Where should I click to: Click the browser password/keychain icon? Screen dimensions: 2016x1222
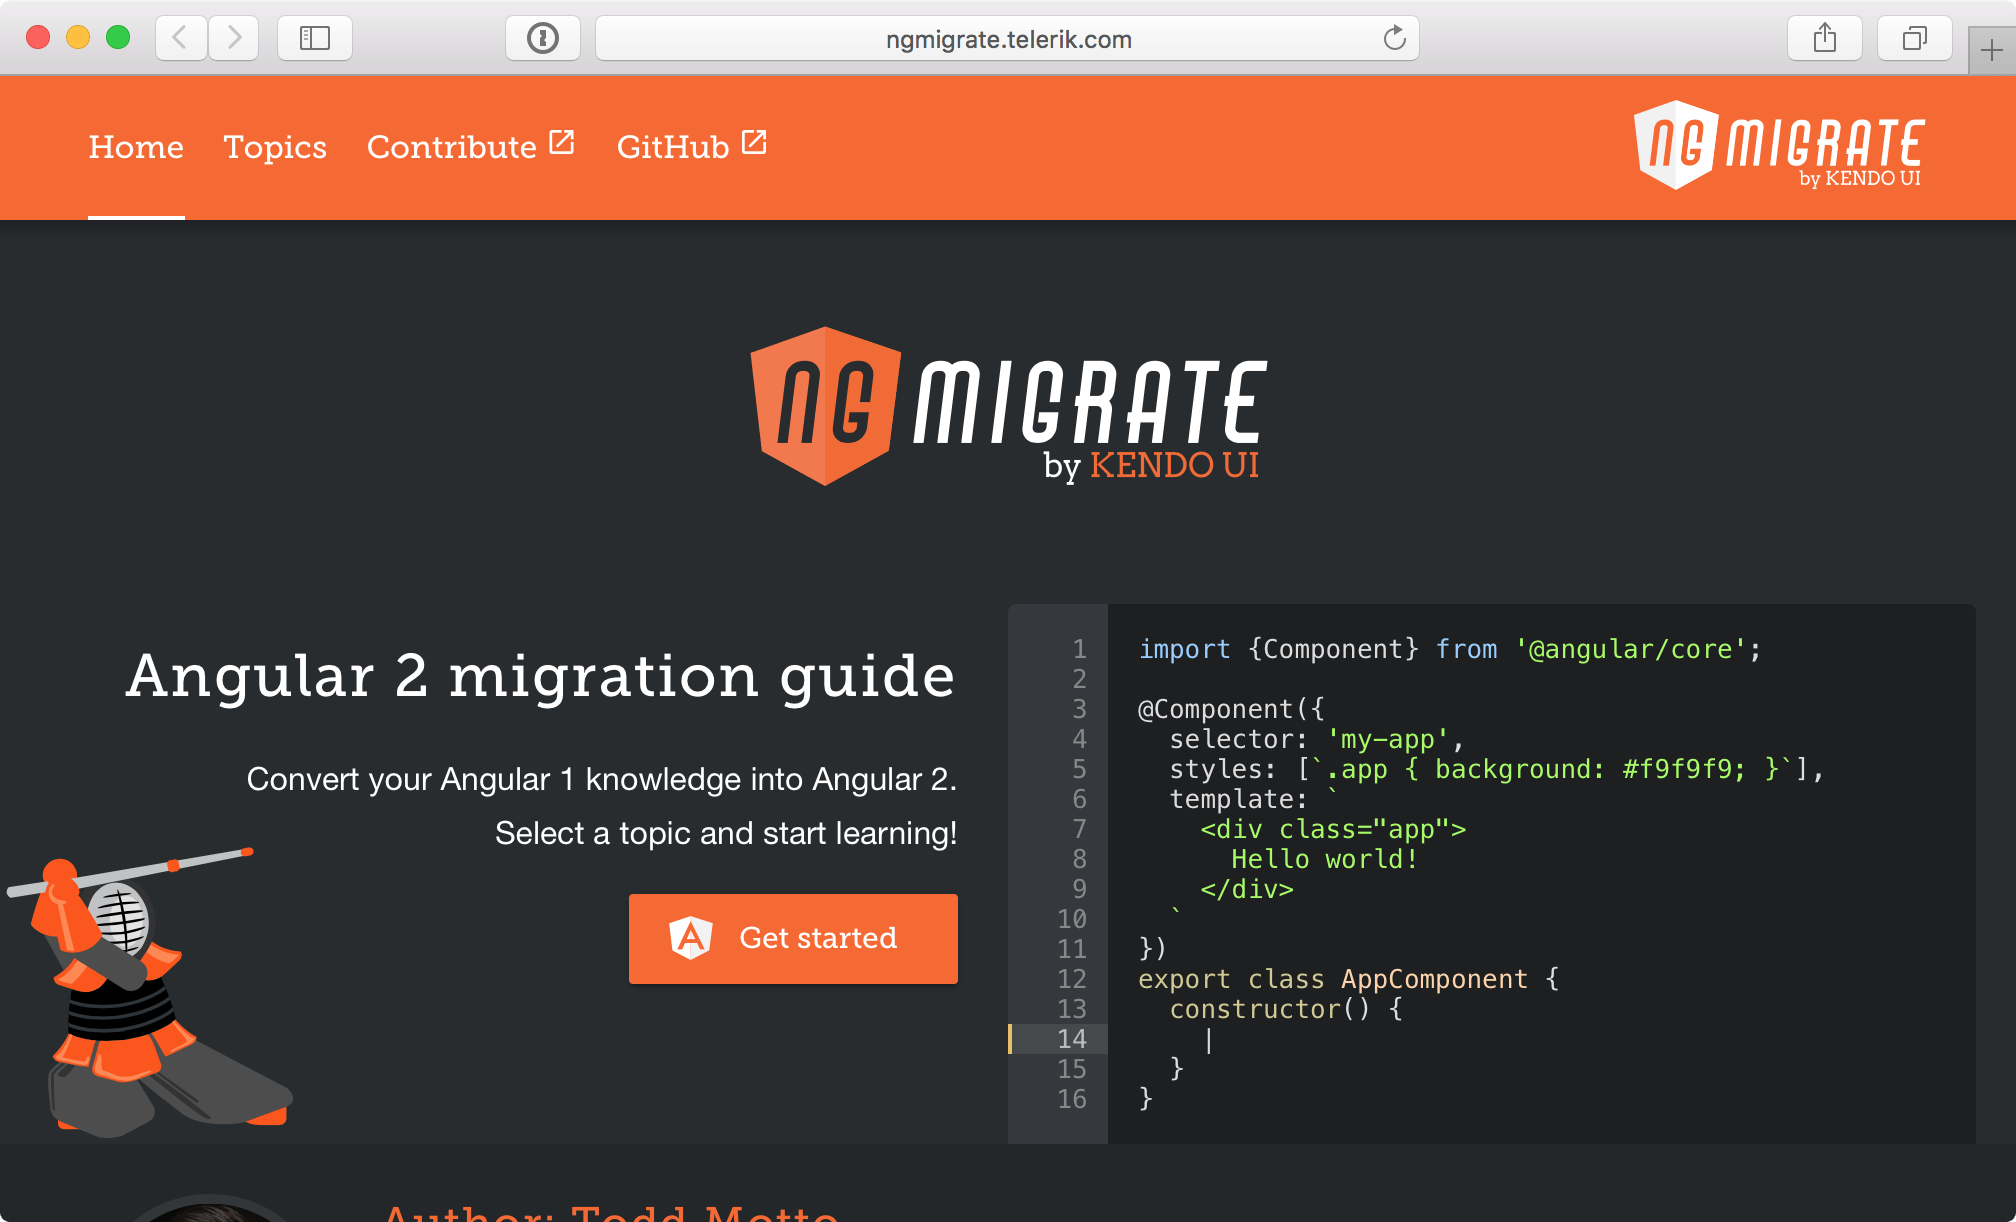544,37
